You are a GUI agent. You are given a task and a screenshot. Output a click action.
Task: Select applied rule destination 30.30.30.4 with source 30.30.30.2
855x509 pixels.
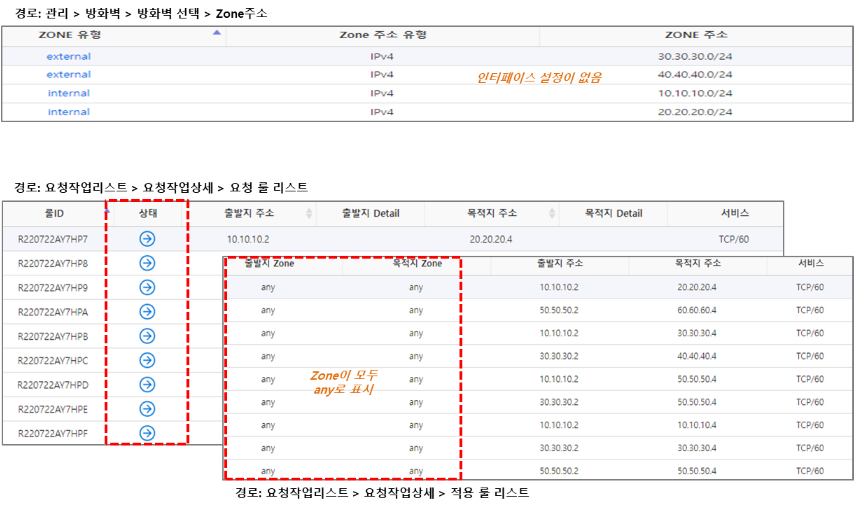coord(697,448)
